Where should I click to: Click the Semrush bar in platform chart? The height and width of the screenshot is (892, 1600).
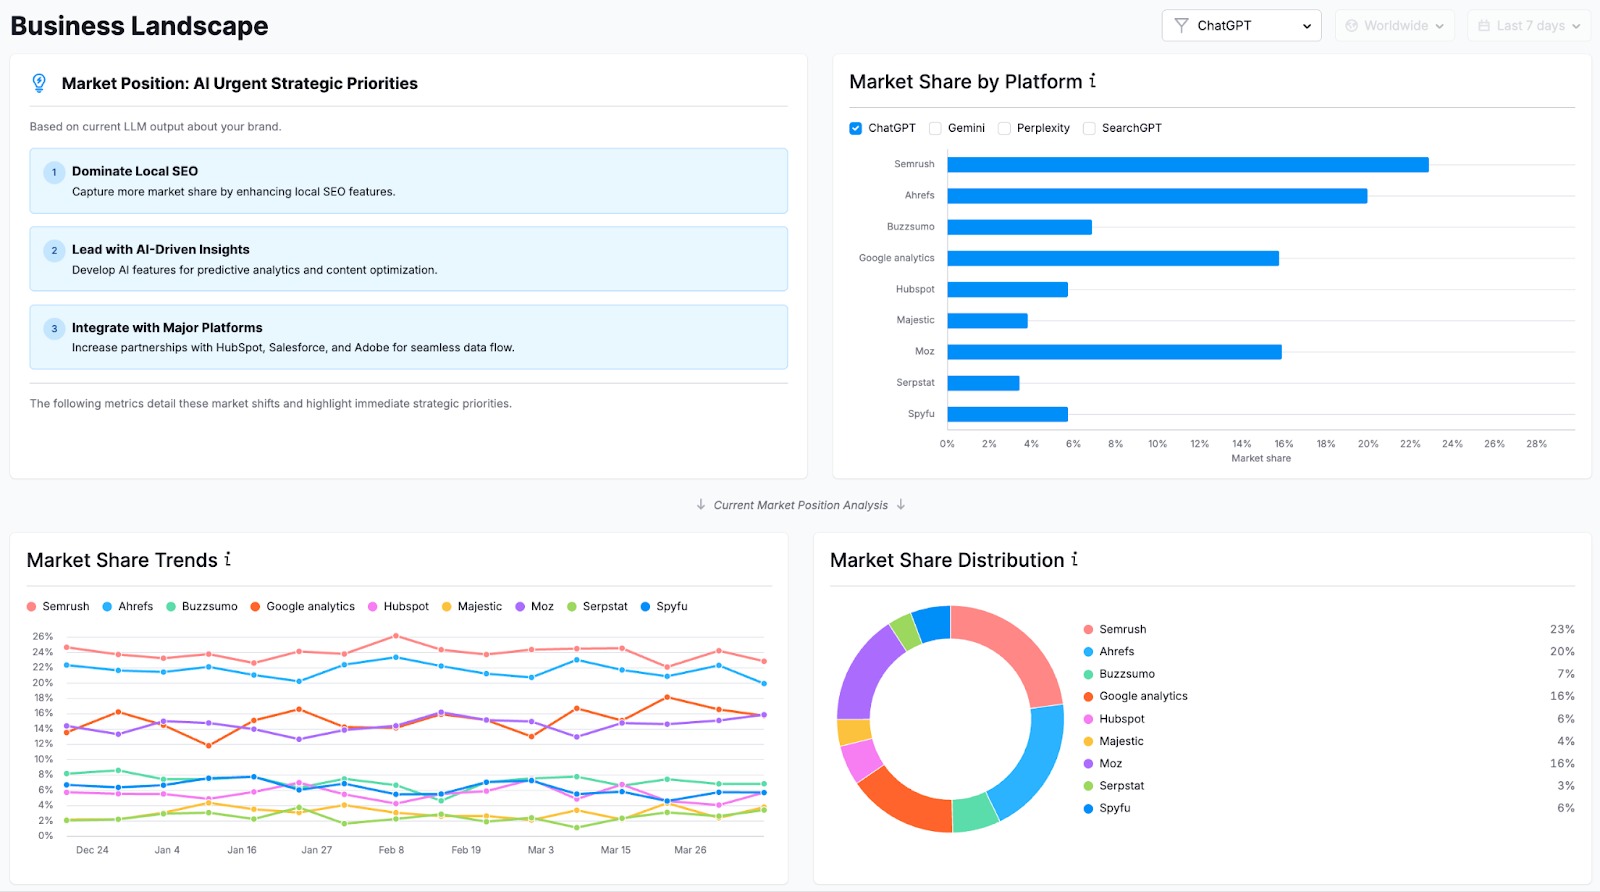pyautogui.click(x=1188, y=165)
